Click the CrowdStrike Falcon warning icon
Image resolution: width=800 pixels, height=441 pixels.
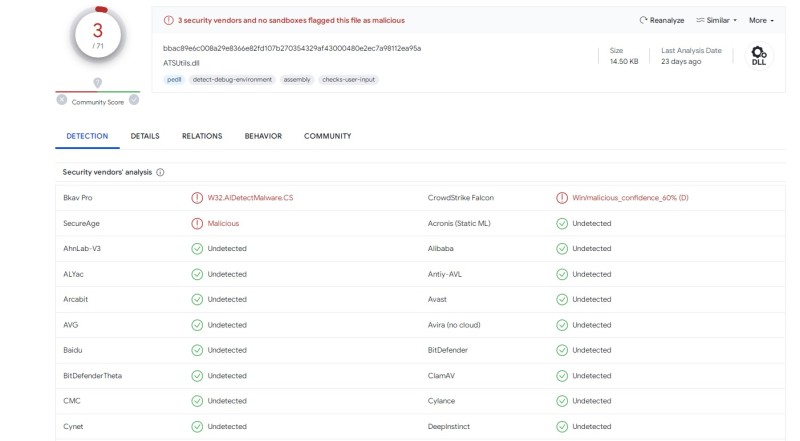tap(562, 198)
